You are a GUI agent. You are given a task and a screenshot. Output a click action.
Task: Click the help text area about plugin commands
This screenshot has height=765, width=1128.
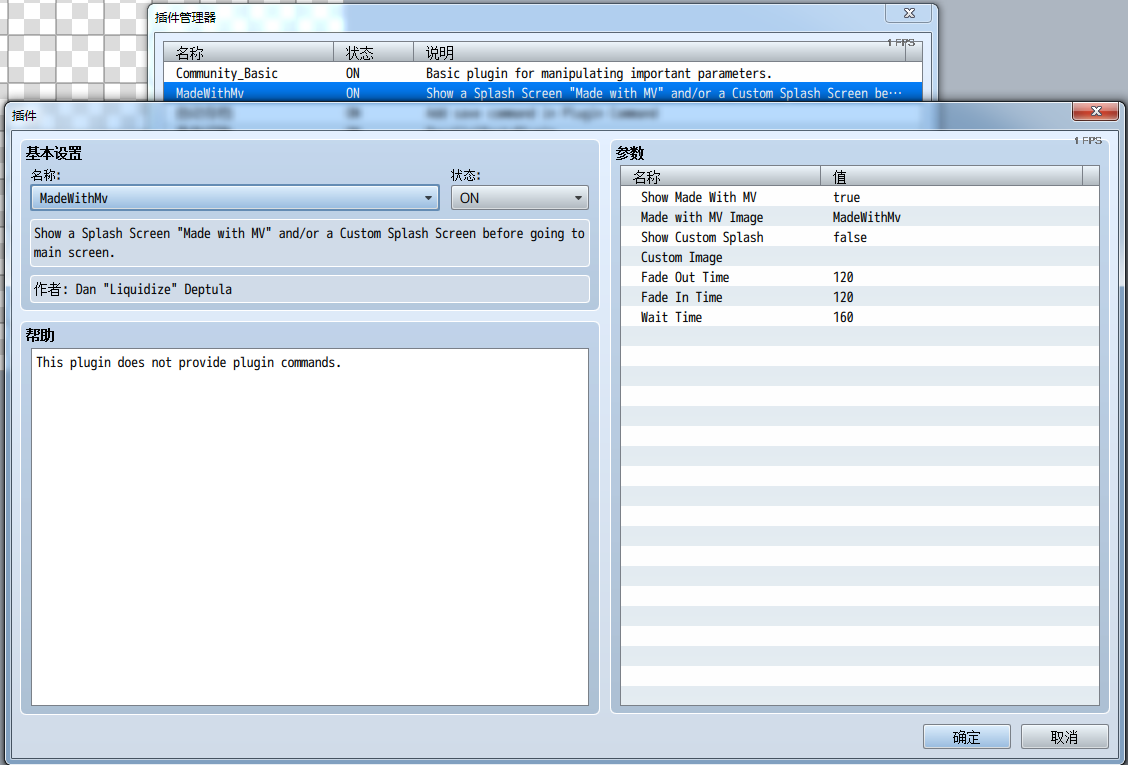click(310, 527)
